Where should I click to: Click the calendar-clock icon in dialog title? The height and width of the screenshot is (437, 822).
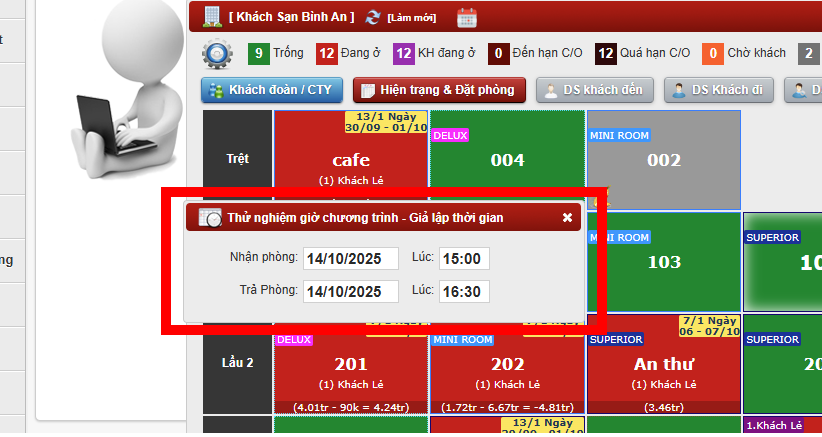210,217
